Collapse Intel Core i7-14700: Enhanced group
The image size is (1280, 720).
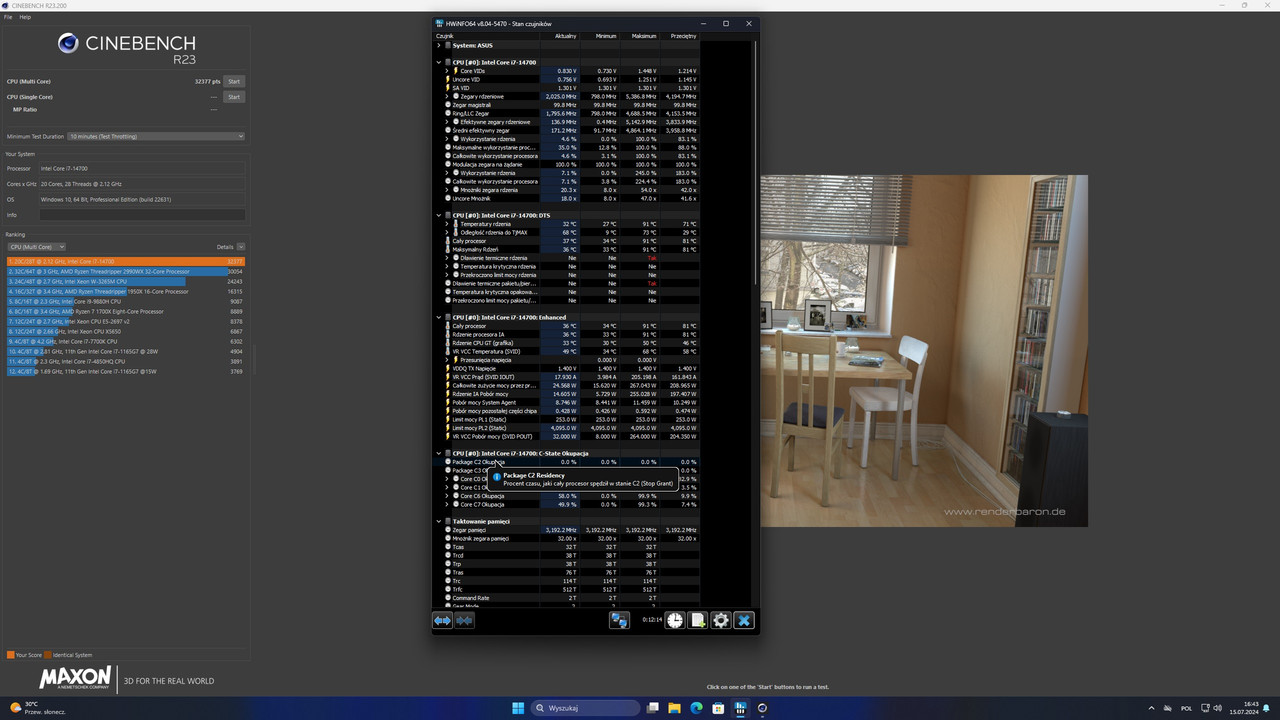tap(438, 317)
